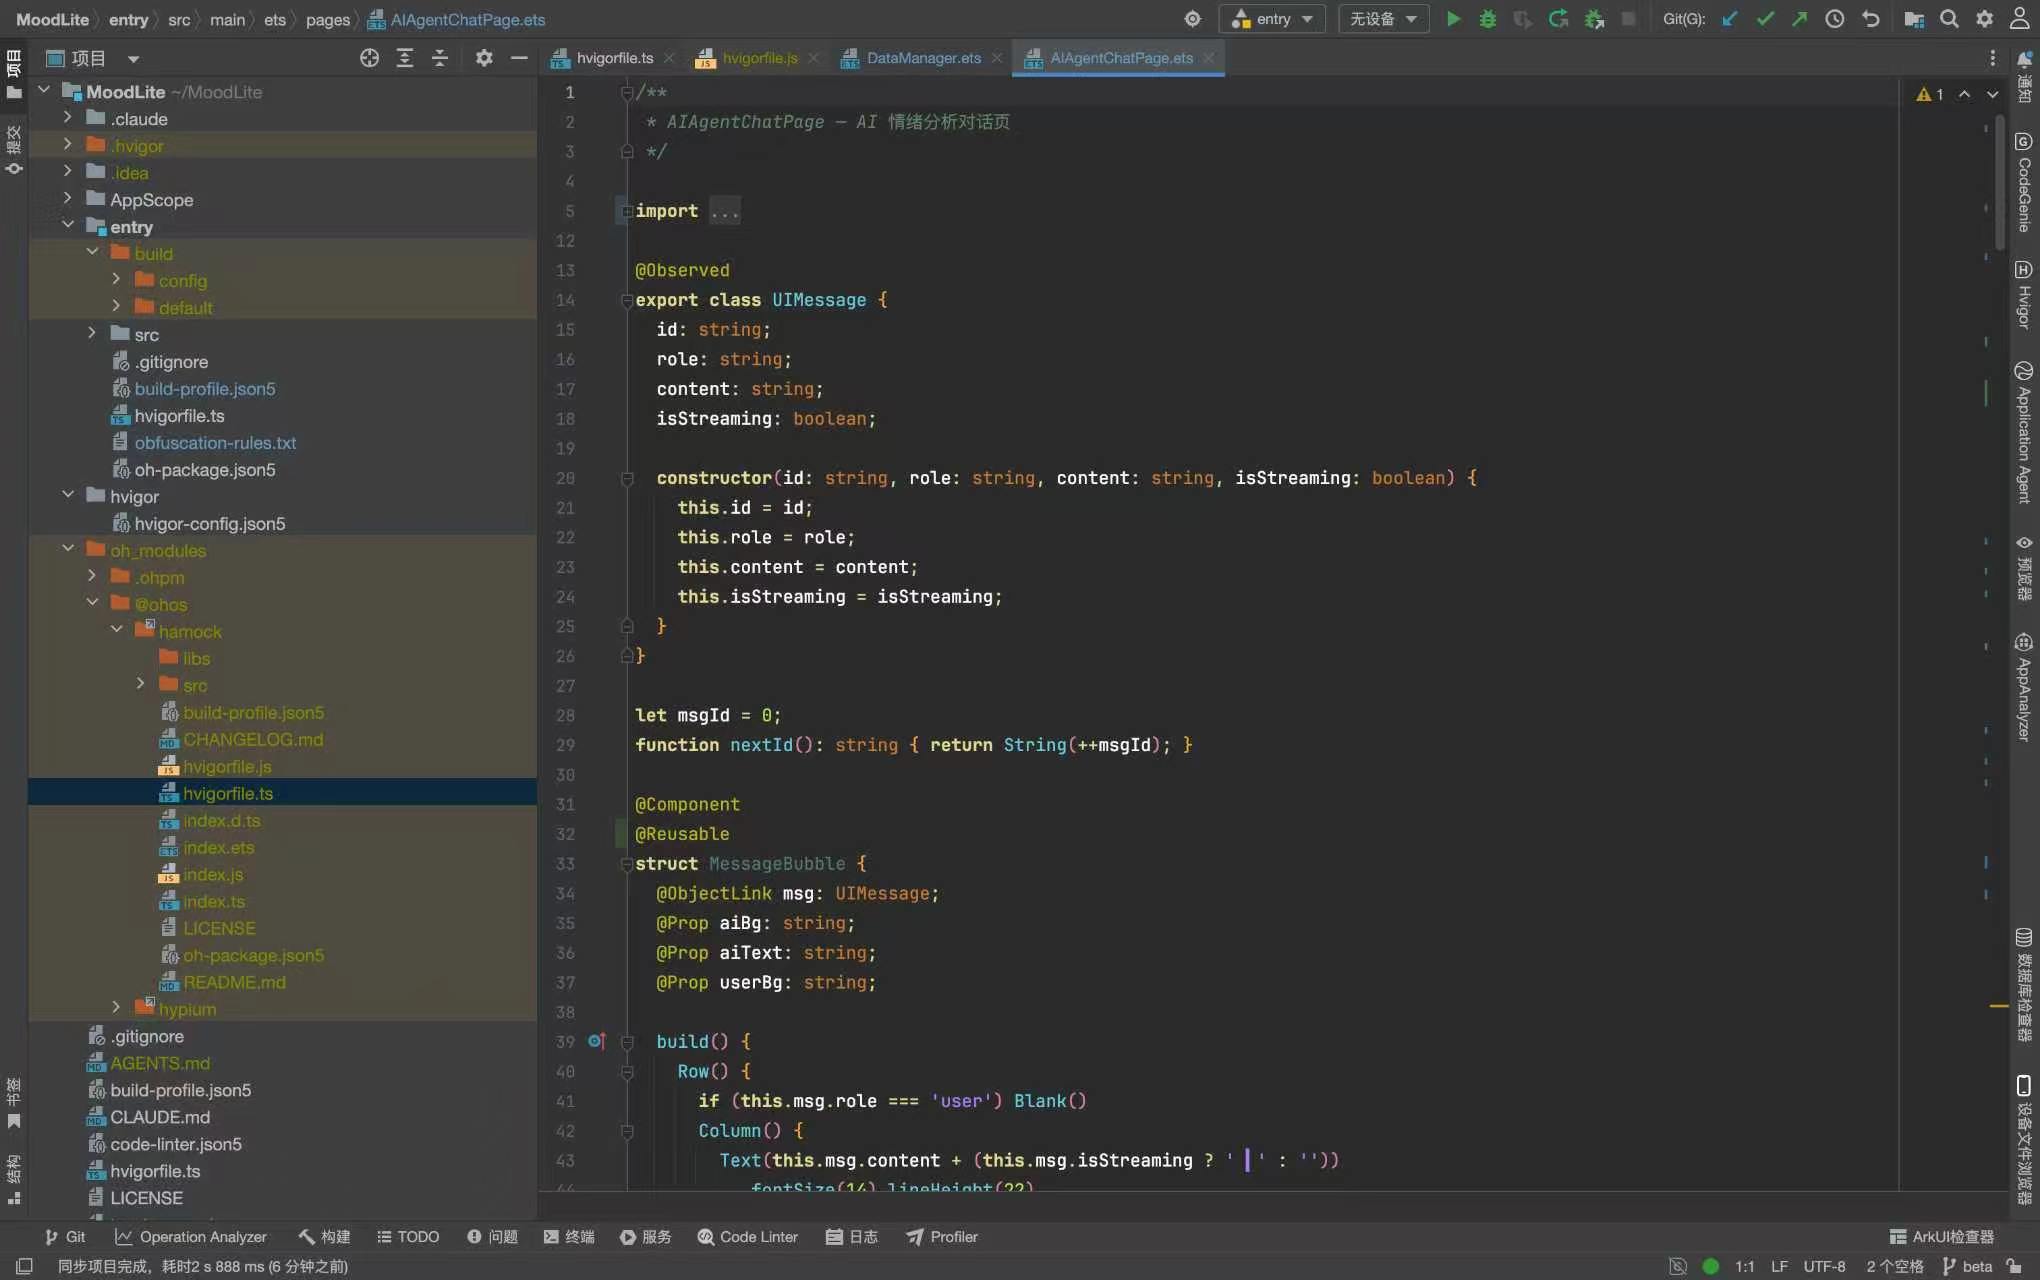
Task: Unfold the collapsed import block
Action: click(725, 211)
